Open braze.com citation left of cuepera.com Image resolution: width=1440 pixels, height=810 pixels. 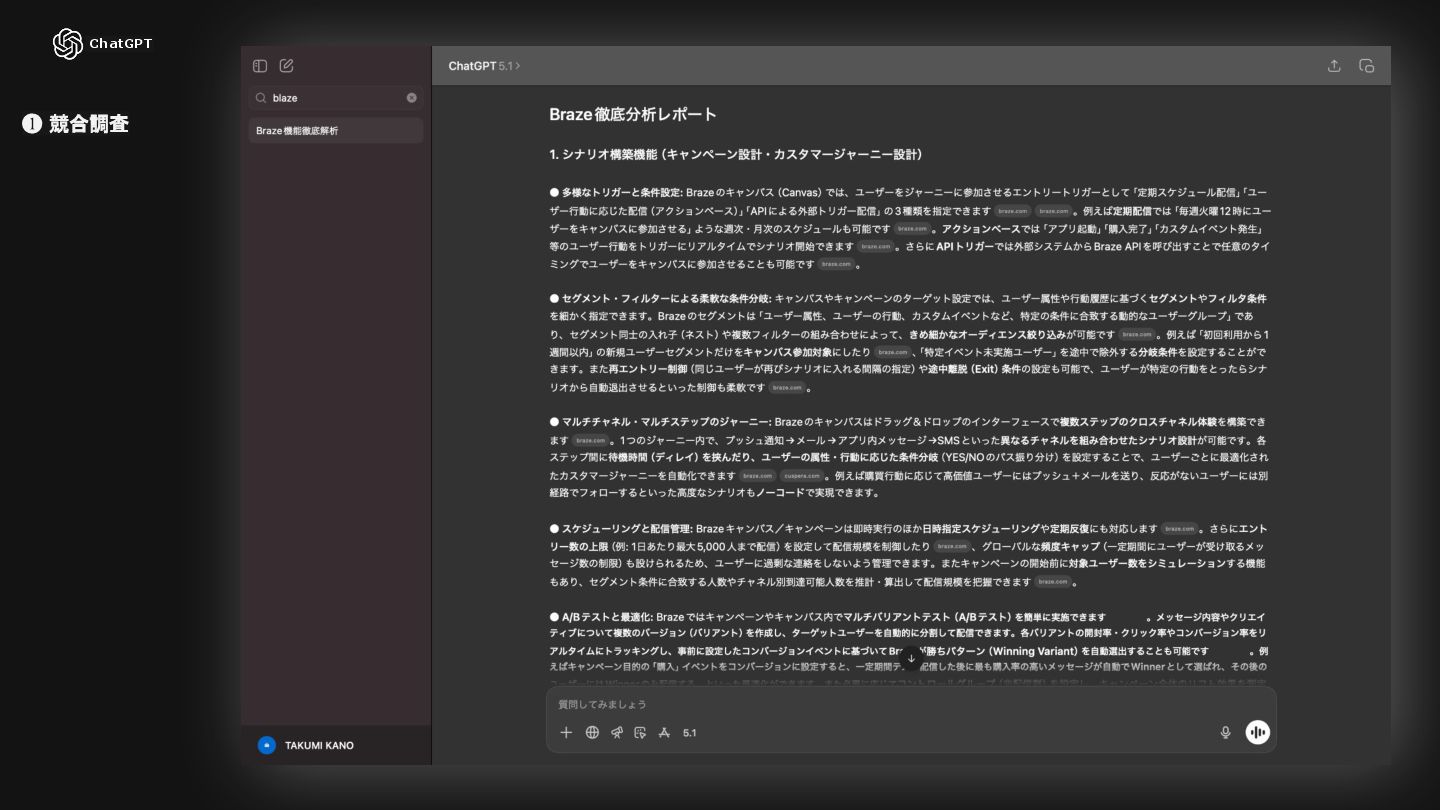click(x=758, y=476)
